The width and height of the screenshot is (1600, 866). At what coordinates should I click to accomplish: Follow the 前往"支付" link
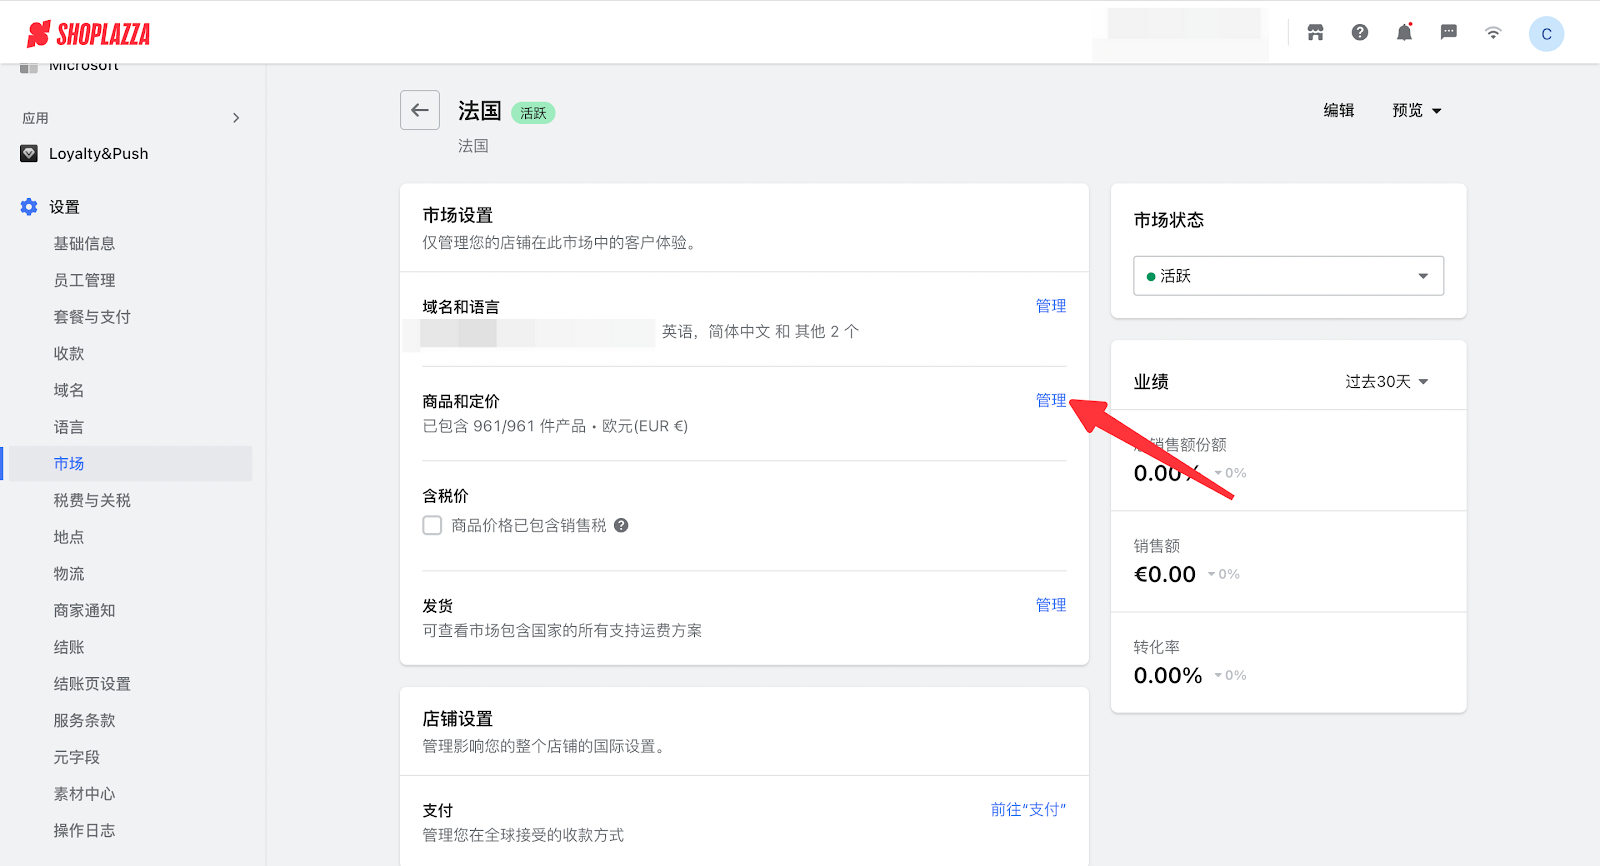(1028, 809)
